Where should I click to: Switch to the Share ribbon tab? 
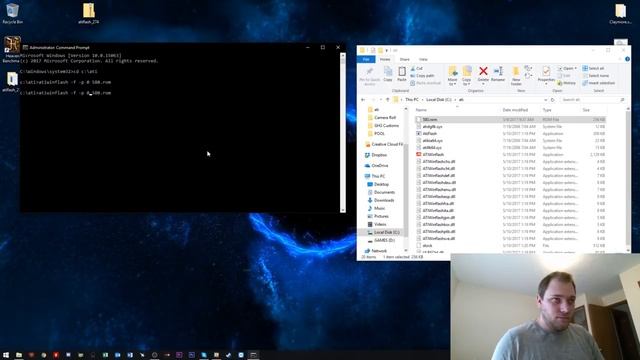(404, 59)
